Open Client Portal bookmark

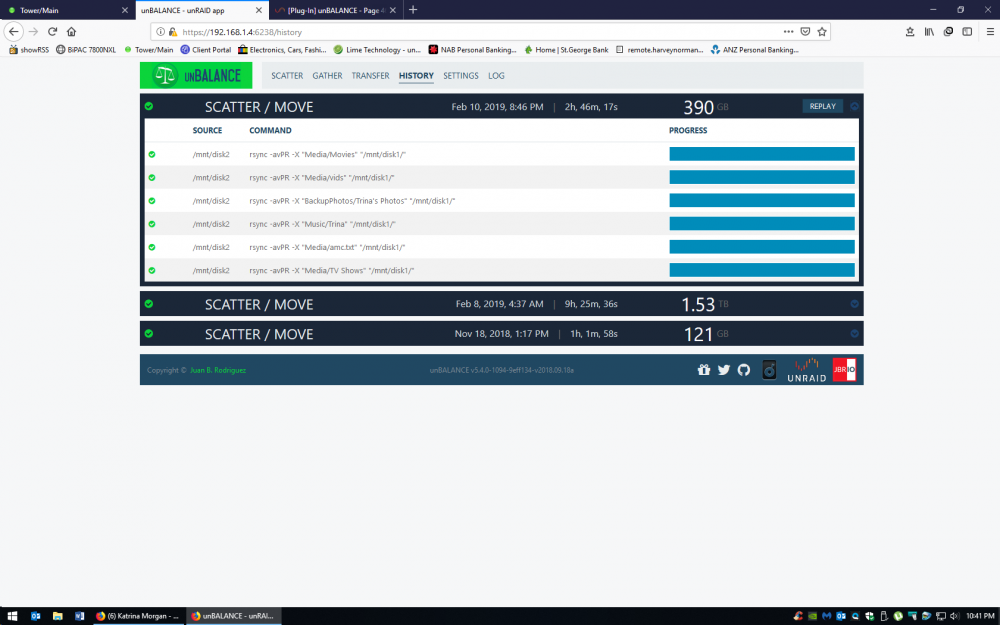coord(205,50)
